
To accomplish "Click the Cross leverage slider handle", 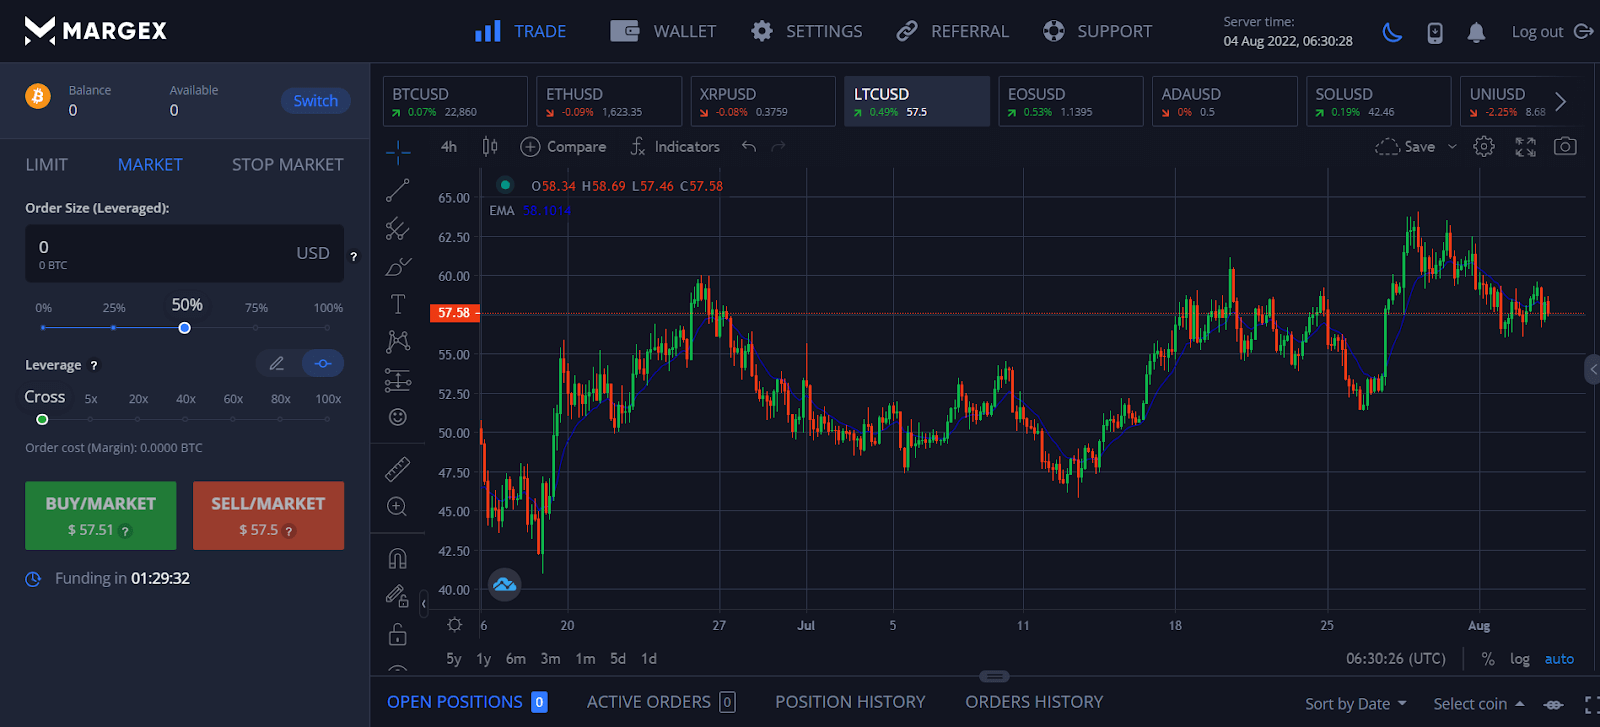I will (42, 420).
